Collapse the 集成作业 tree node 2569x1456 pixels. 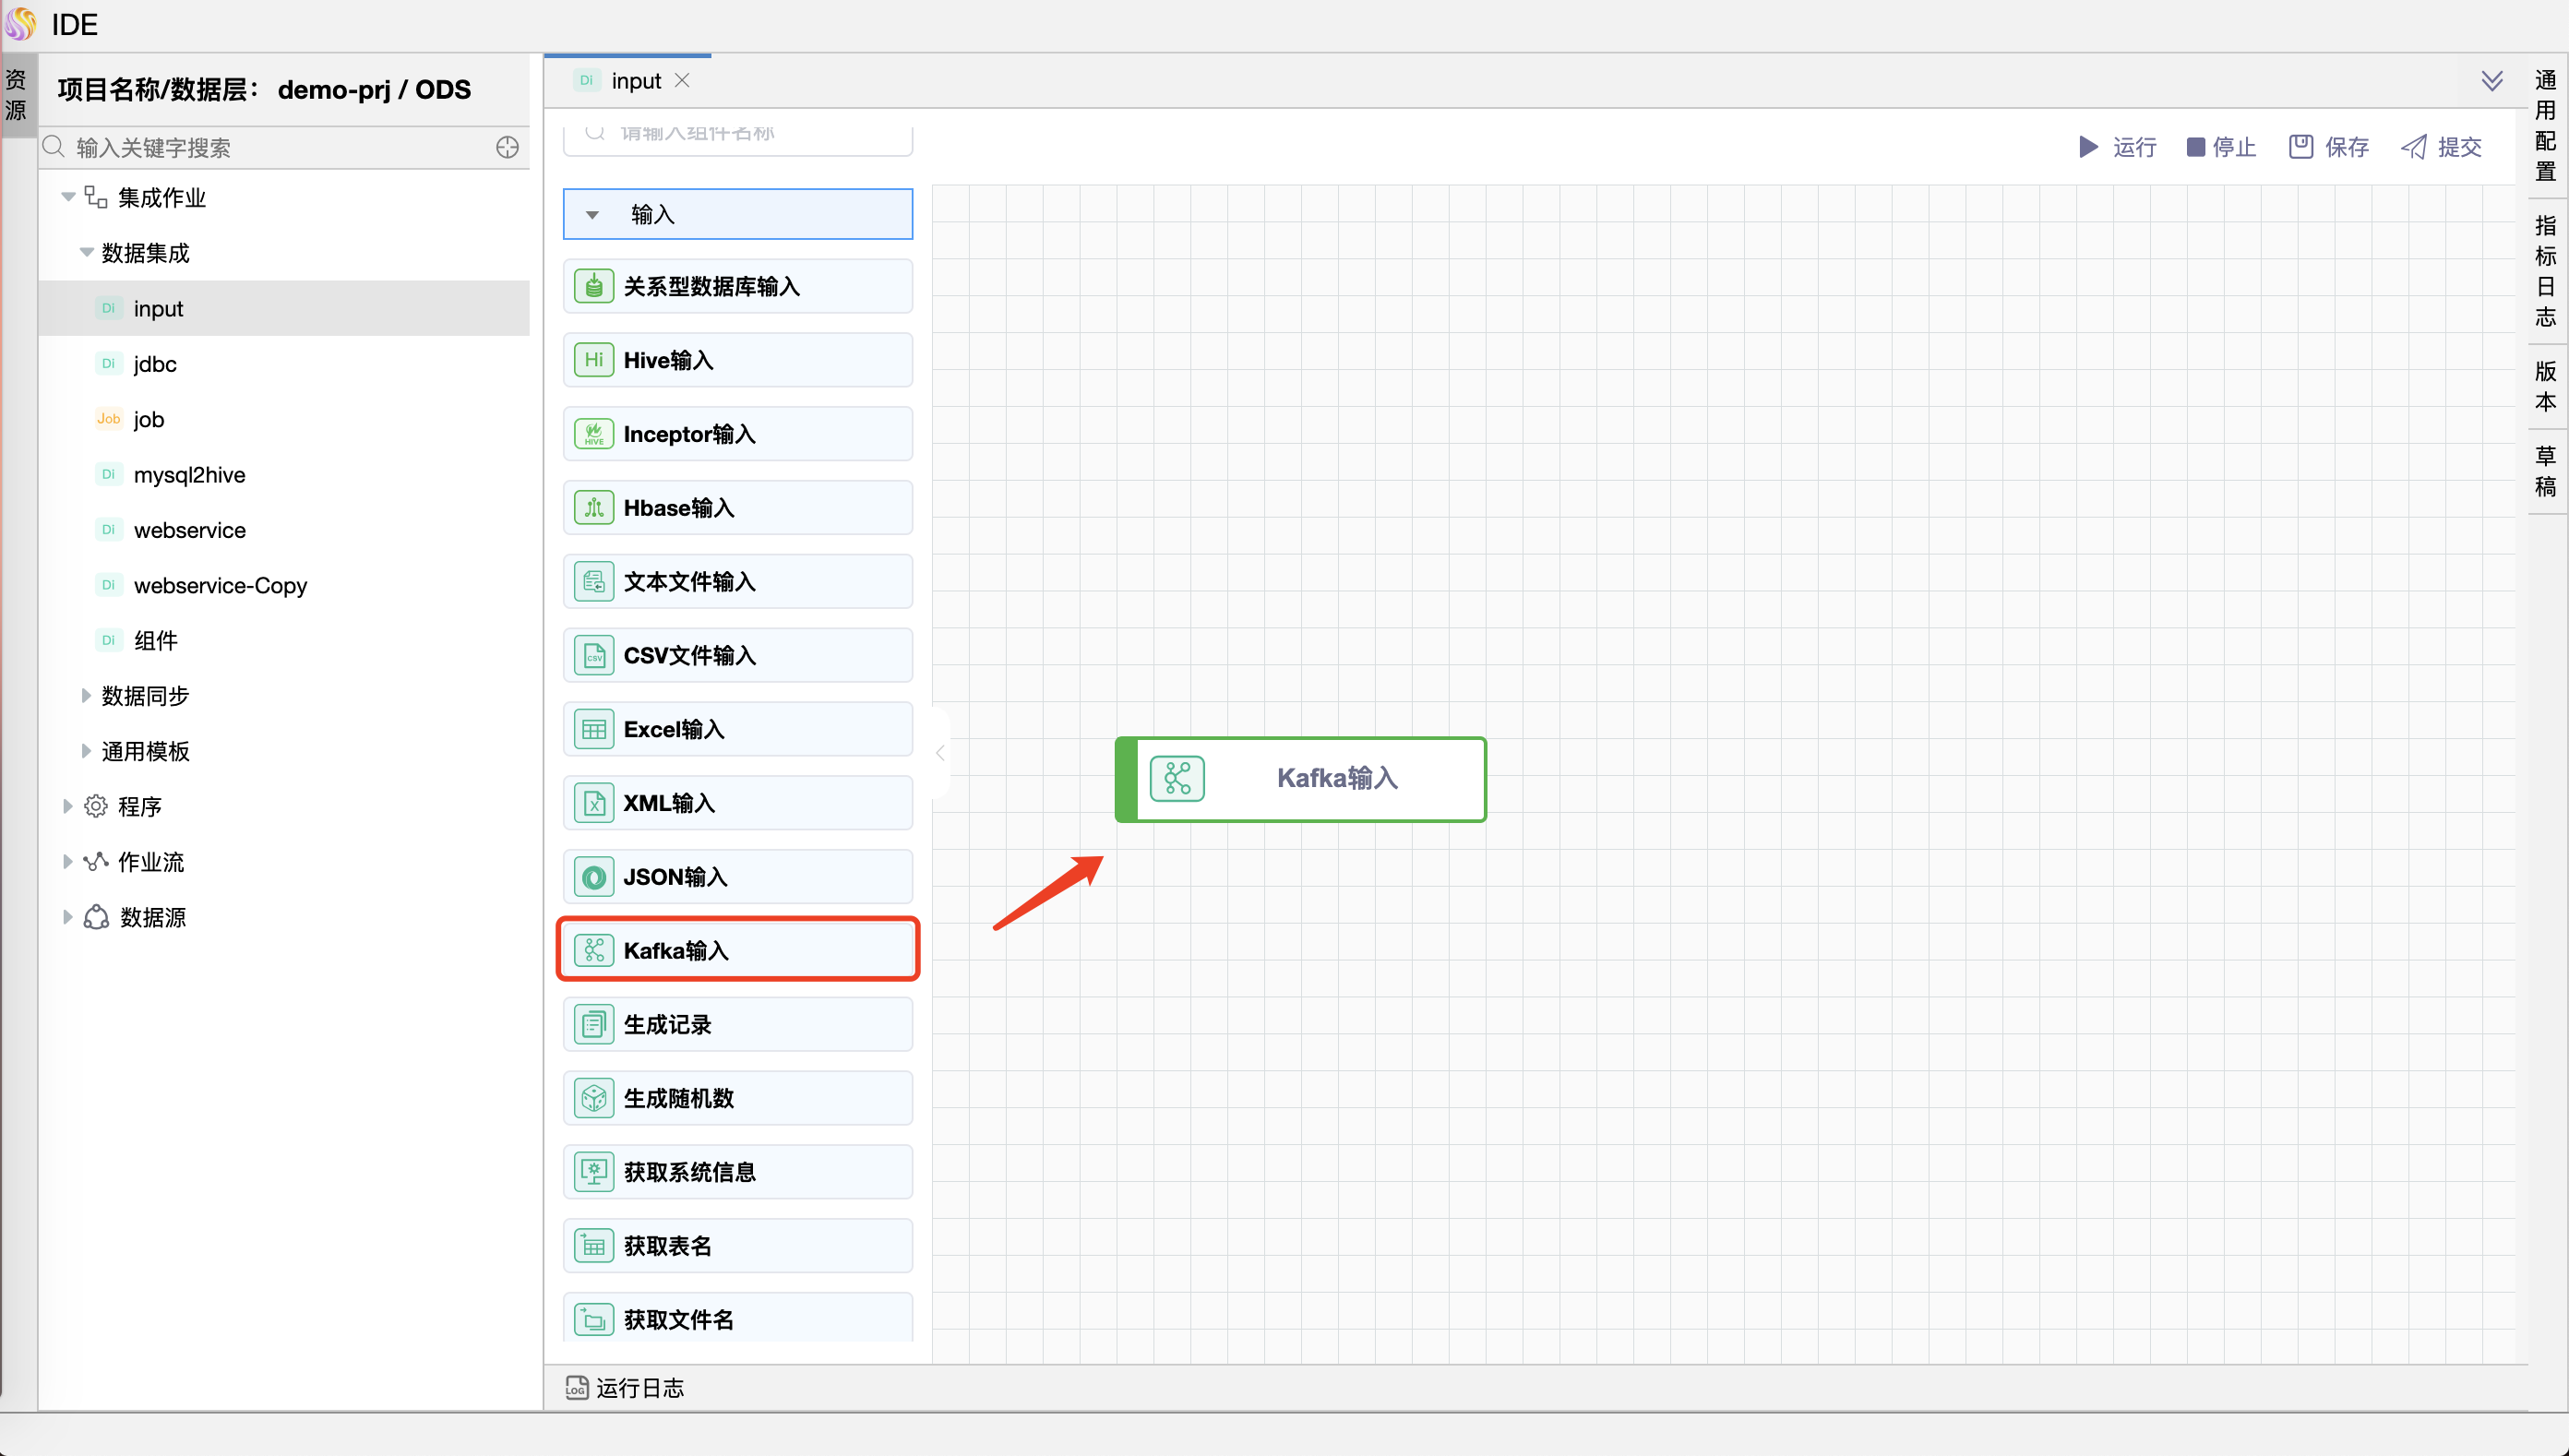pyautogui.click(x=68, y=197)
